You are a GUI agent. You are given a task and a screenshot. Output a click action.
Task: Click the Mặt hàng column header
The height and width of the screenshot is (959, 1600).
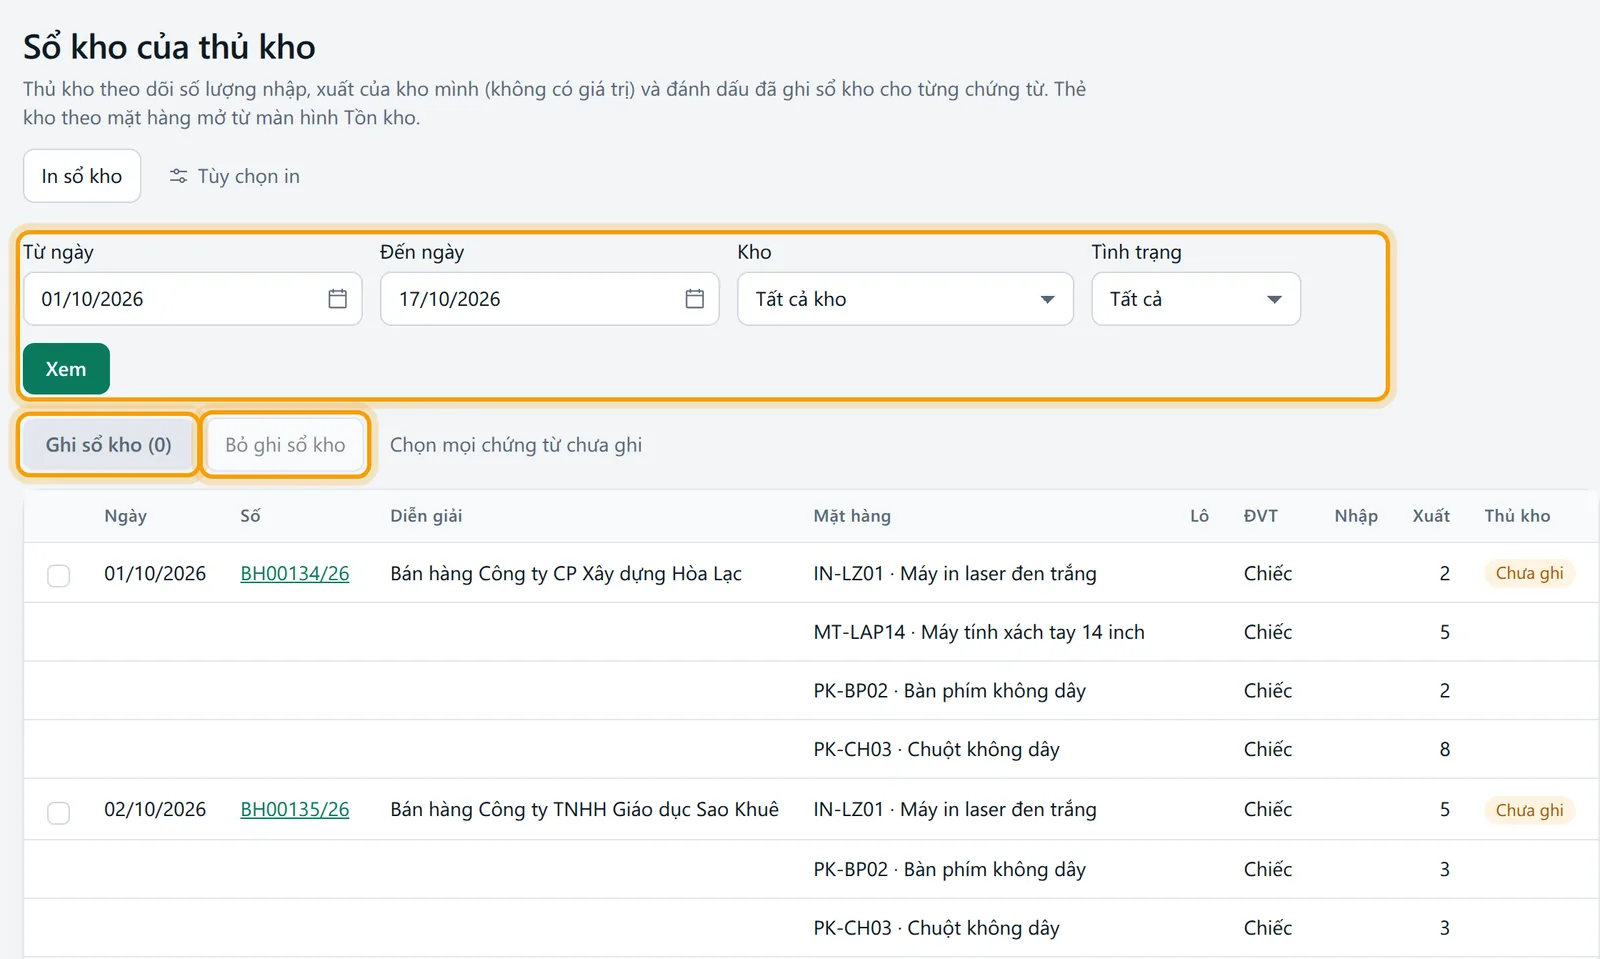pyautogui.click(x=852, y=516)
